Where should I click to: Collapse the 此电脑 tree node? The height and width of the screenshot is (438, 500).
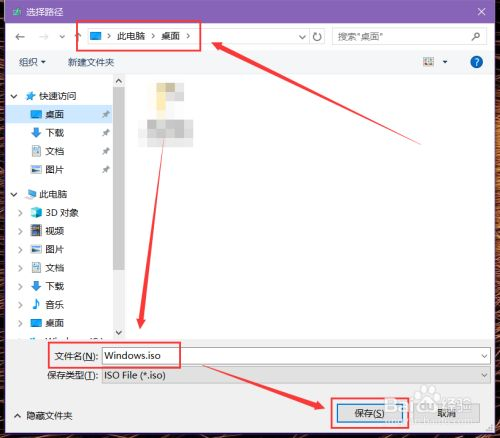(x=14, y=194)
